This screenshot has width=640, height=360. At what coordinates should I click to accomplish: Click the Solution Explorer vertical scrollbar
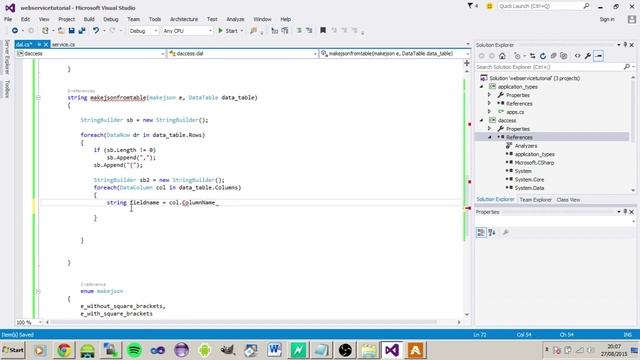coord(633,110)
